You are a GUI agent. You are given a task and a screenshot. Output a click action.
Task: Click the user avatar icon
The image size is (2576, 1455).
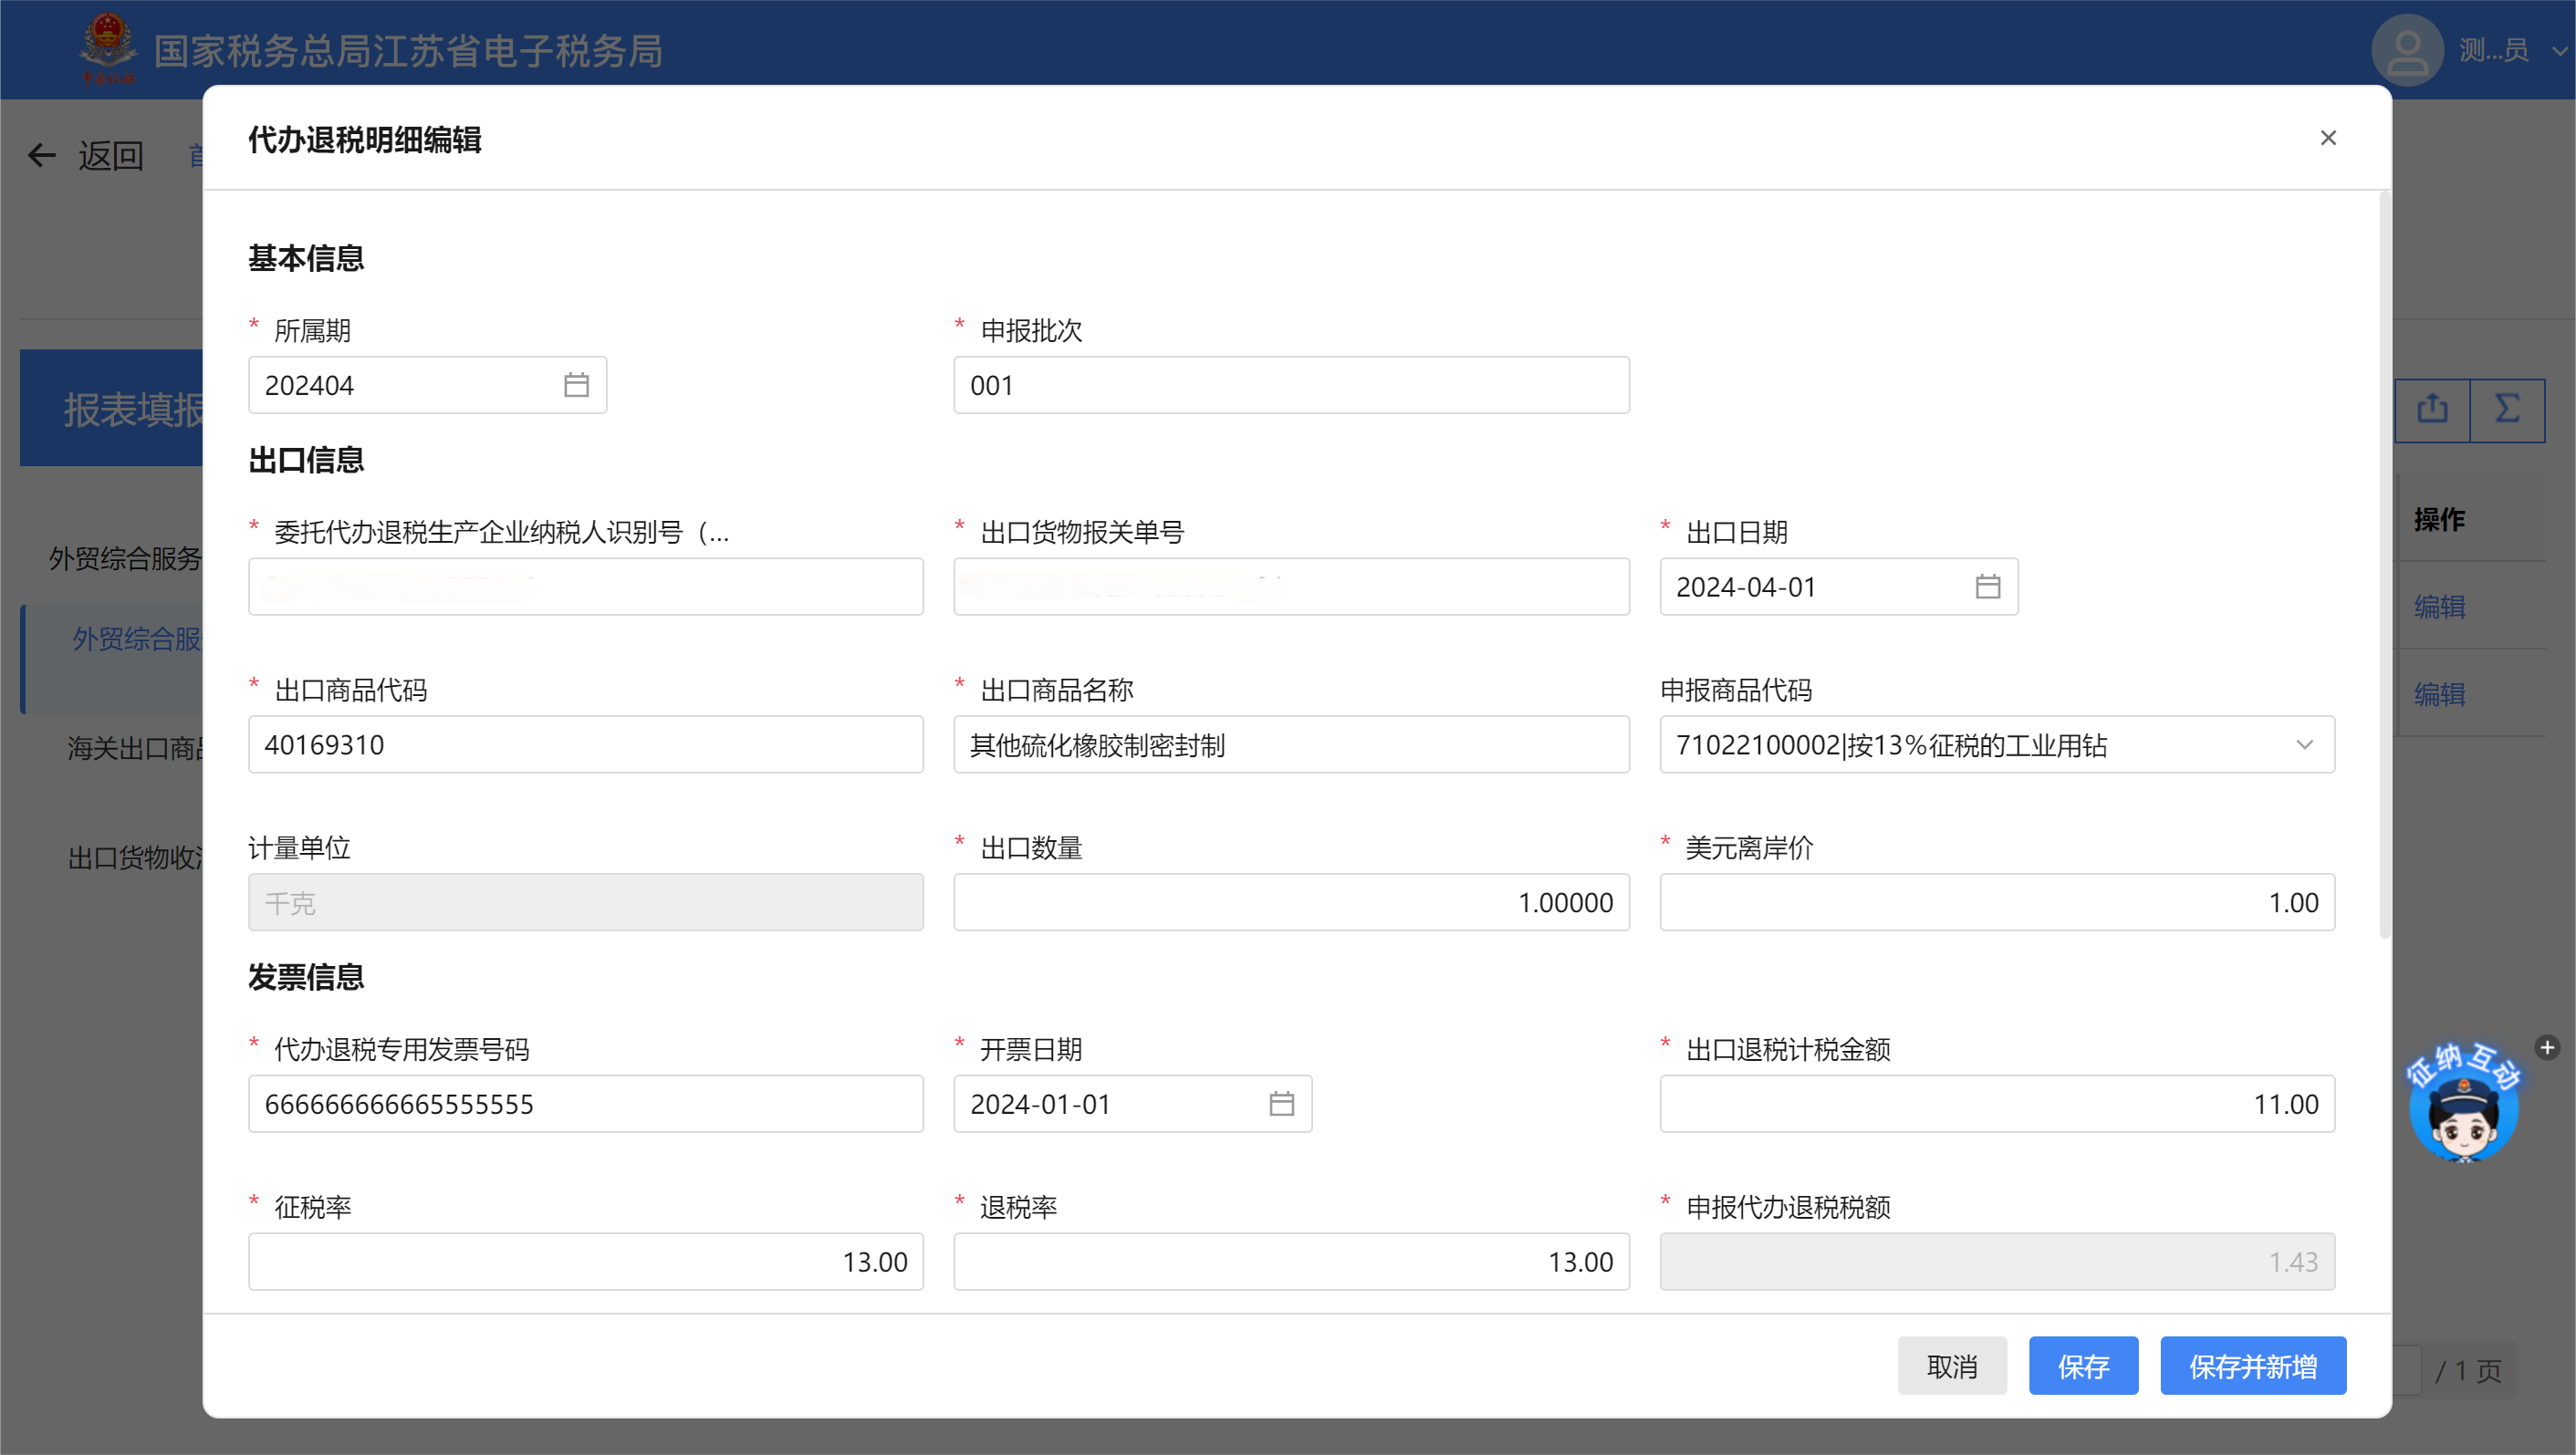[2406, 50]
